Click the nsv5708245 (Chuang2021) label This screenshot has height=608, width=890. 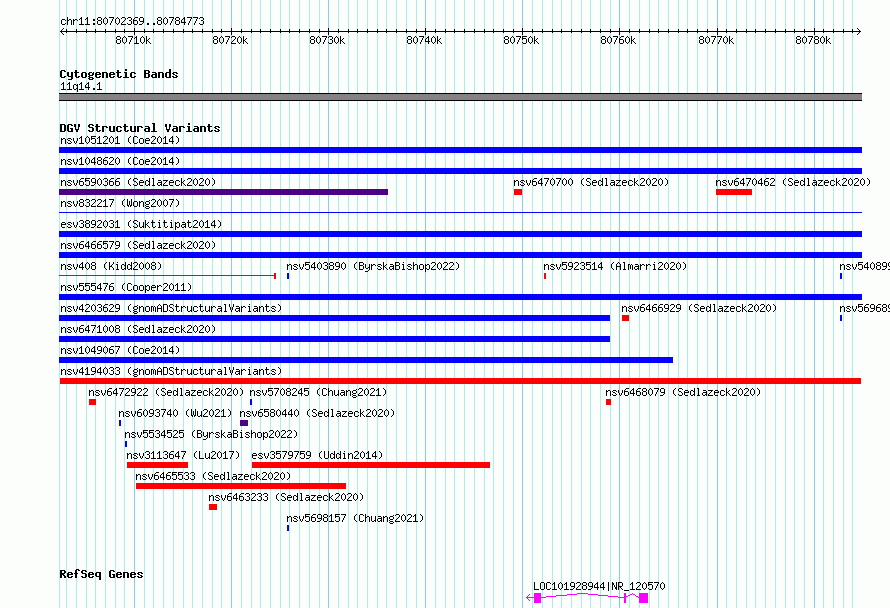pos(318,392)
